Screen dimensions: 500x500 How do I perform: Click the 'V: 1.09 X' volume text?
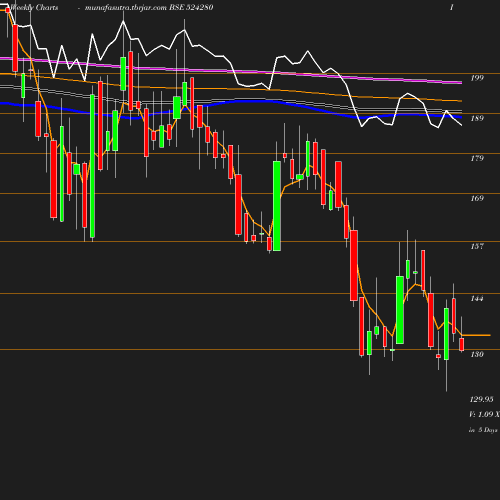(x=484, y=414)
